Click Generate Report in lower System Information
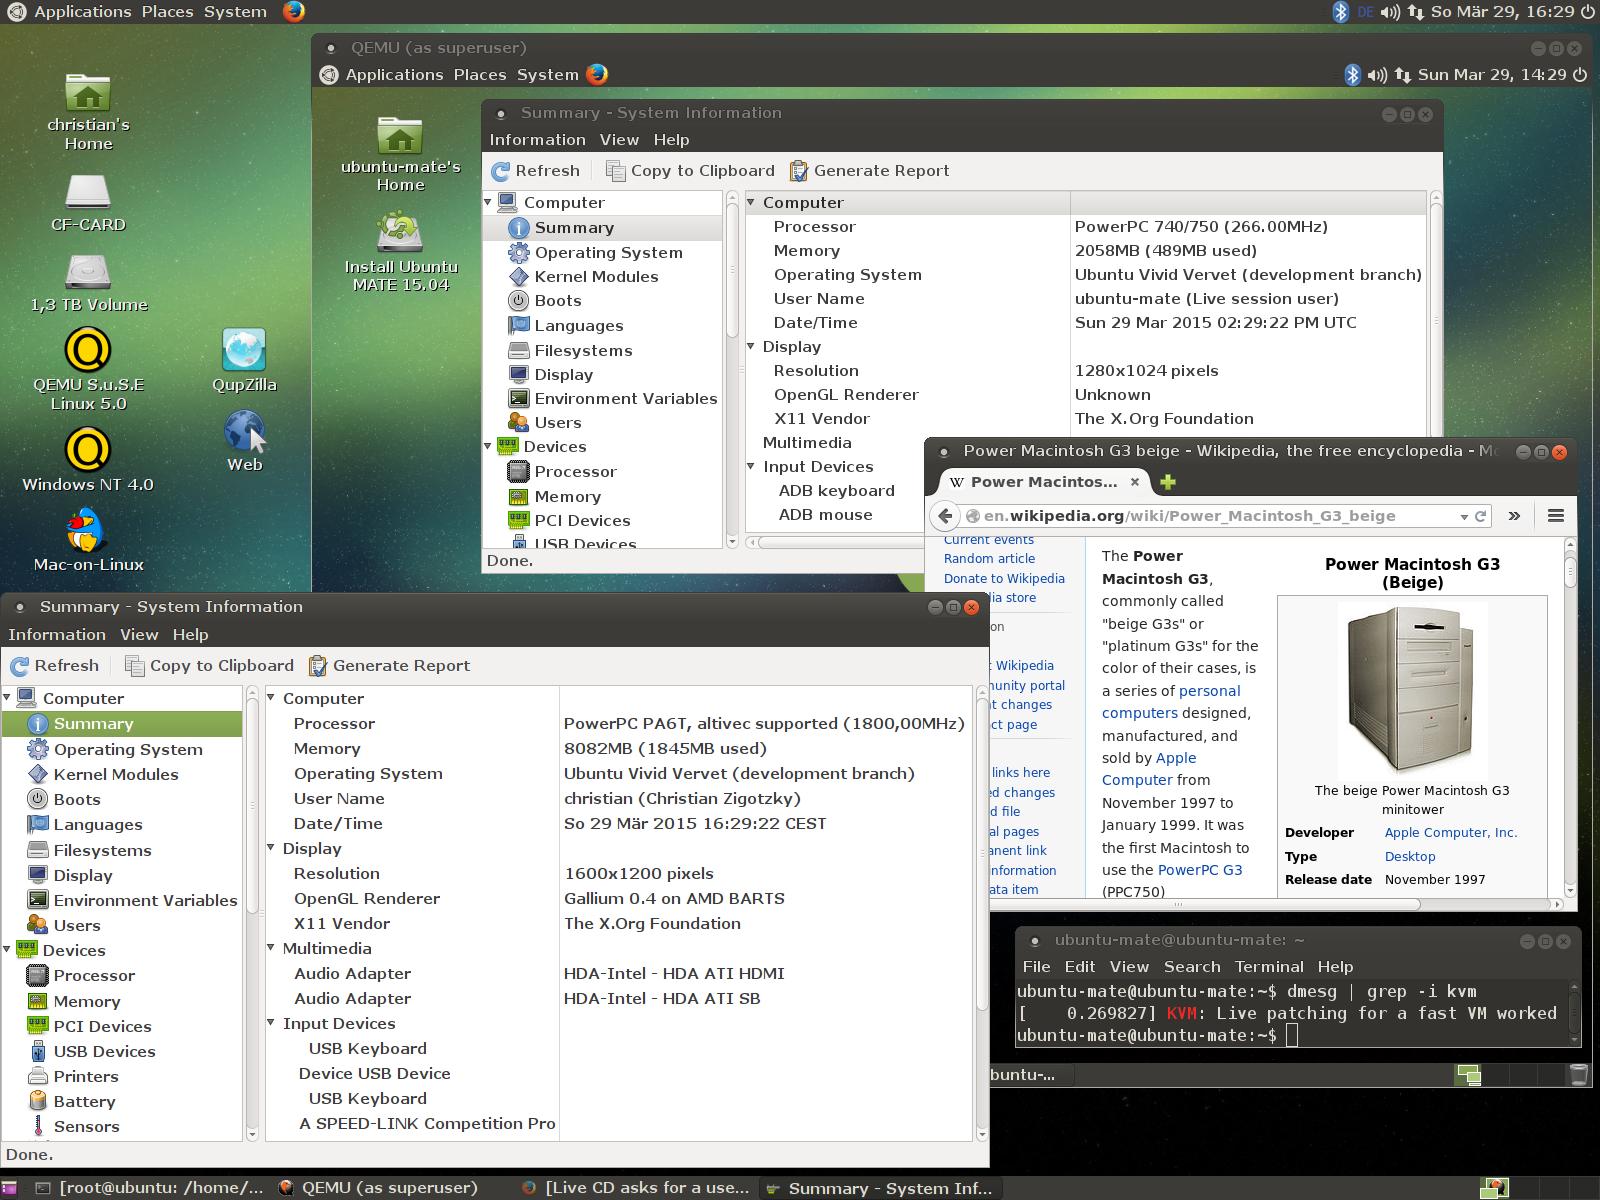The width and height of the screenshot is (1600, 1200). tap(389, 665)
